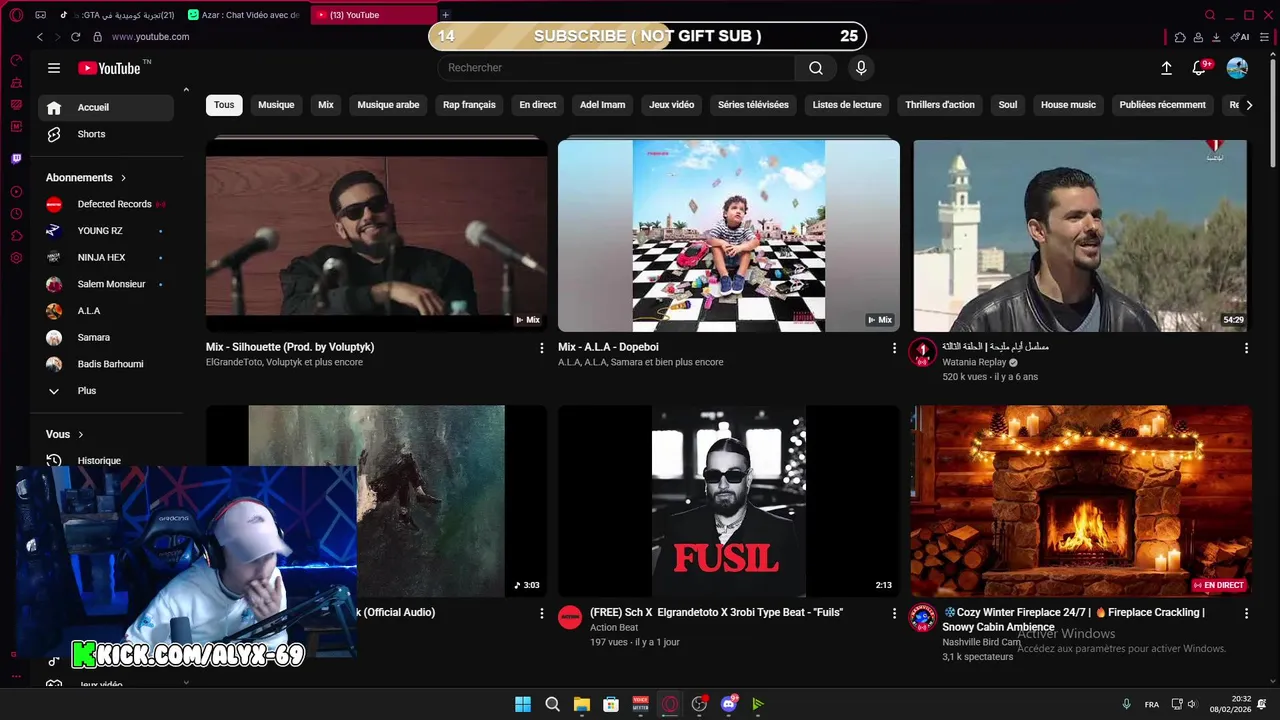Viewport: 1280px width, 720px height.
Task: Open Opera easy setup sliders icon
Action: [x=1263, y=37]
